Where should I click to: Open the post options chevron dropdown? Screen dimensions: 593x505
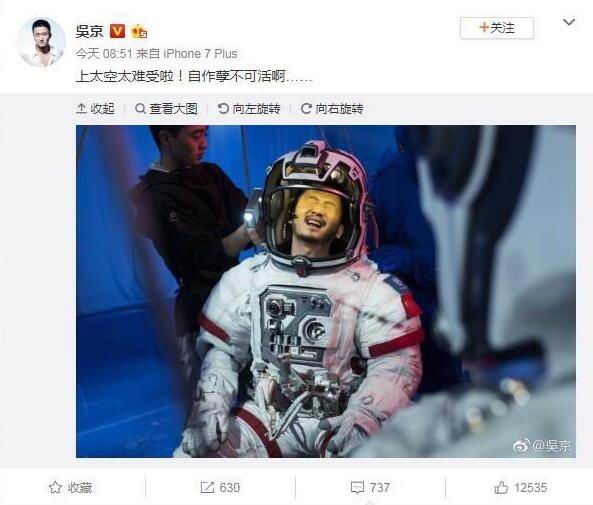pyautogui.click(x=569, y=22)
